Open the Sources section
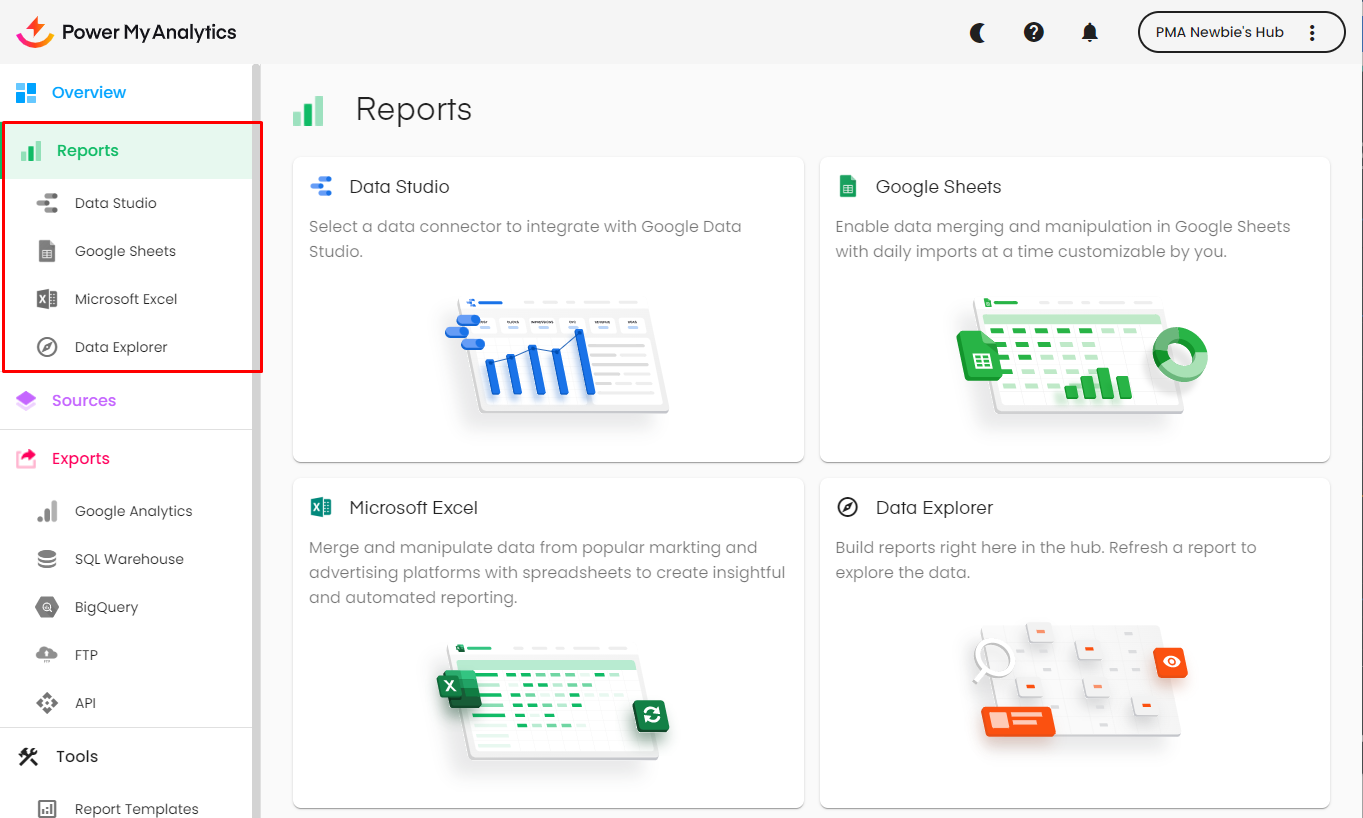1363x818 pixels. pos(84,400)
